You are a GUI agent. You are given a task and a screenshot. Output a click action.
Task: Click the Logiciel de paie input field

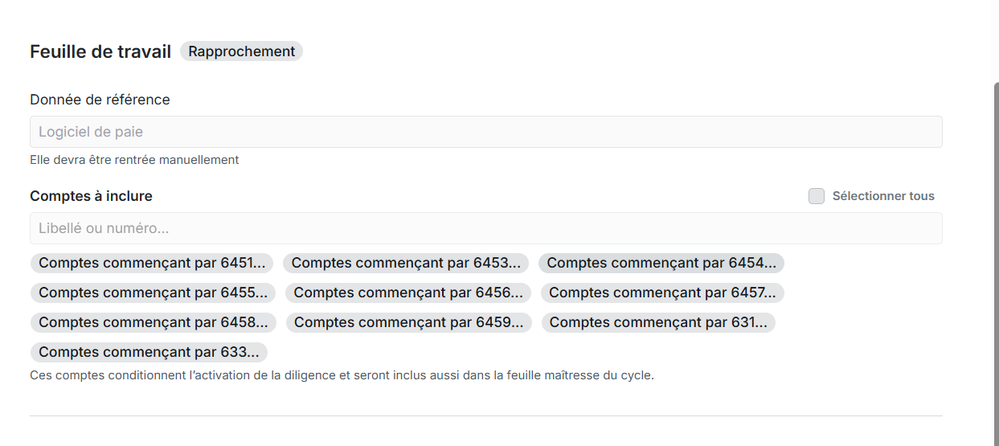click(486, 132)
